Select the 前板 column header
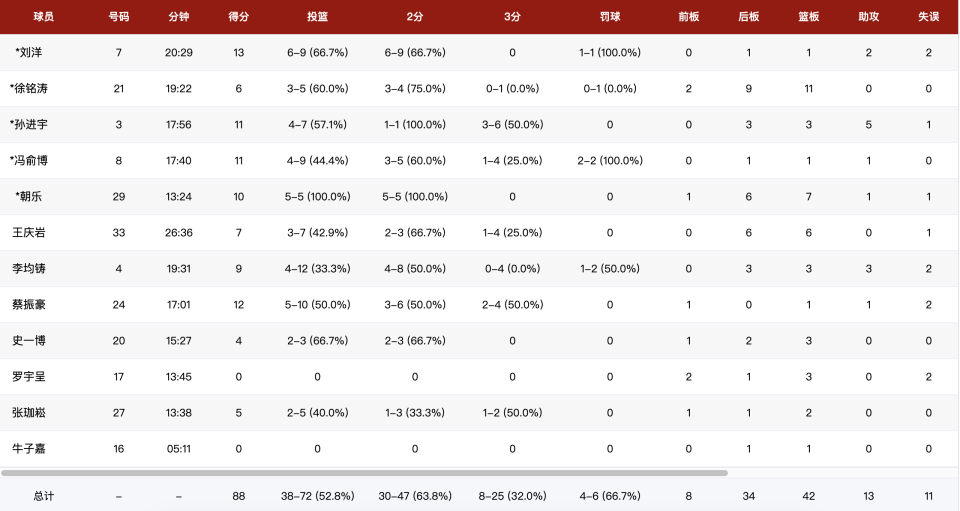The height and width of the screenshot is (511, 960). coord(689,17)
